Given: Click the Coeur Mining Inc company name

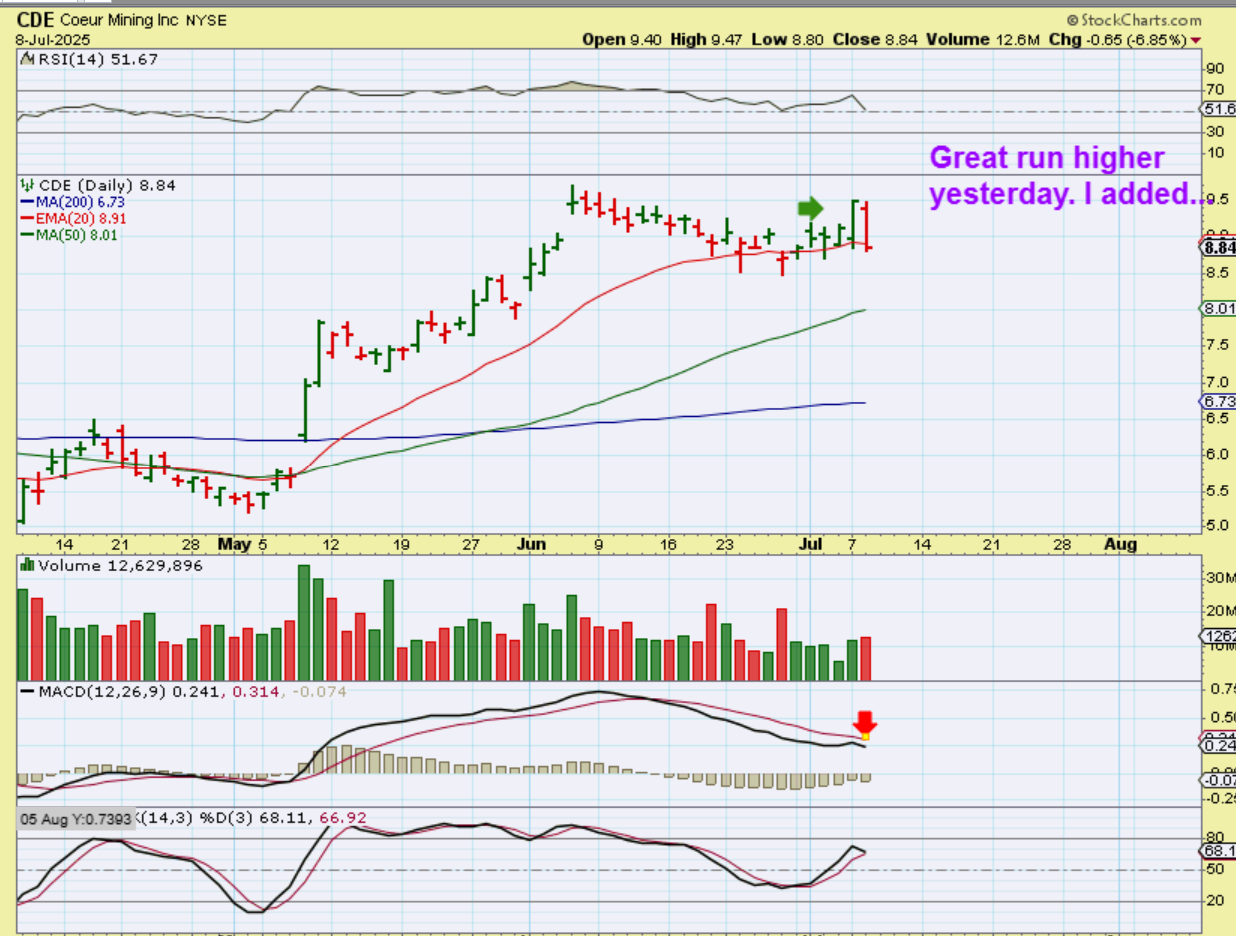Looking at the screenshot, I should click(121, 20).
